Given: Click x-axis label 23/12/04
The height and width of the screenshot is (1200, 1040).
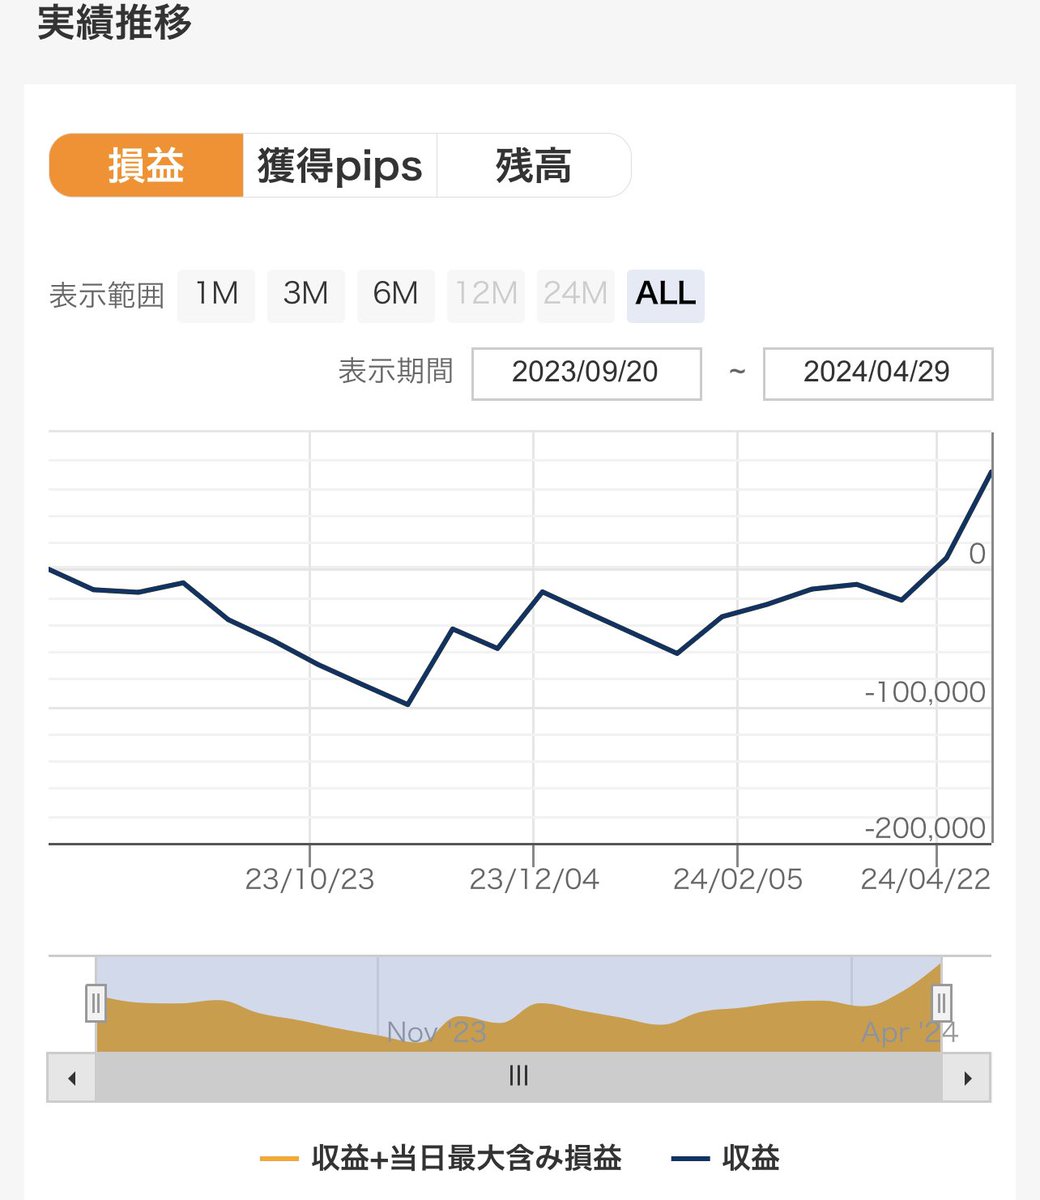Looking at the screenshot, I should (534, 879).
